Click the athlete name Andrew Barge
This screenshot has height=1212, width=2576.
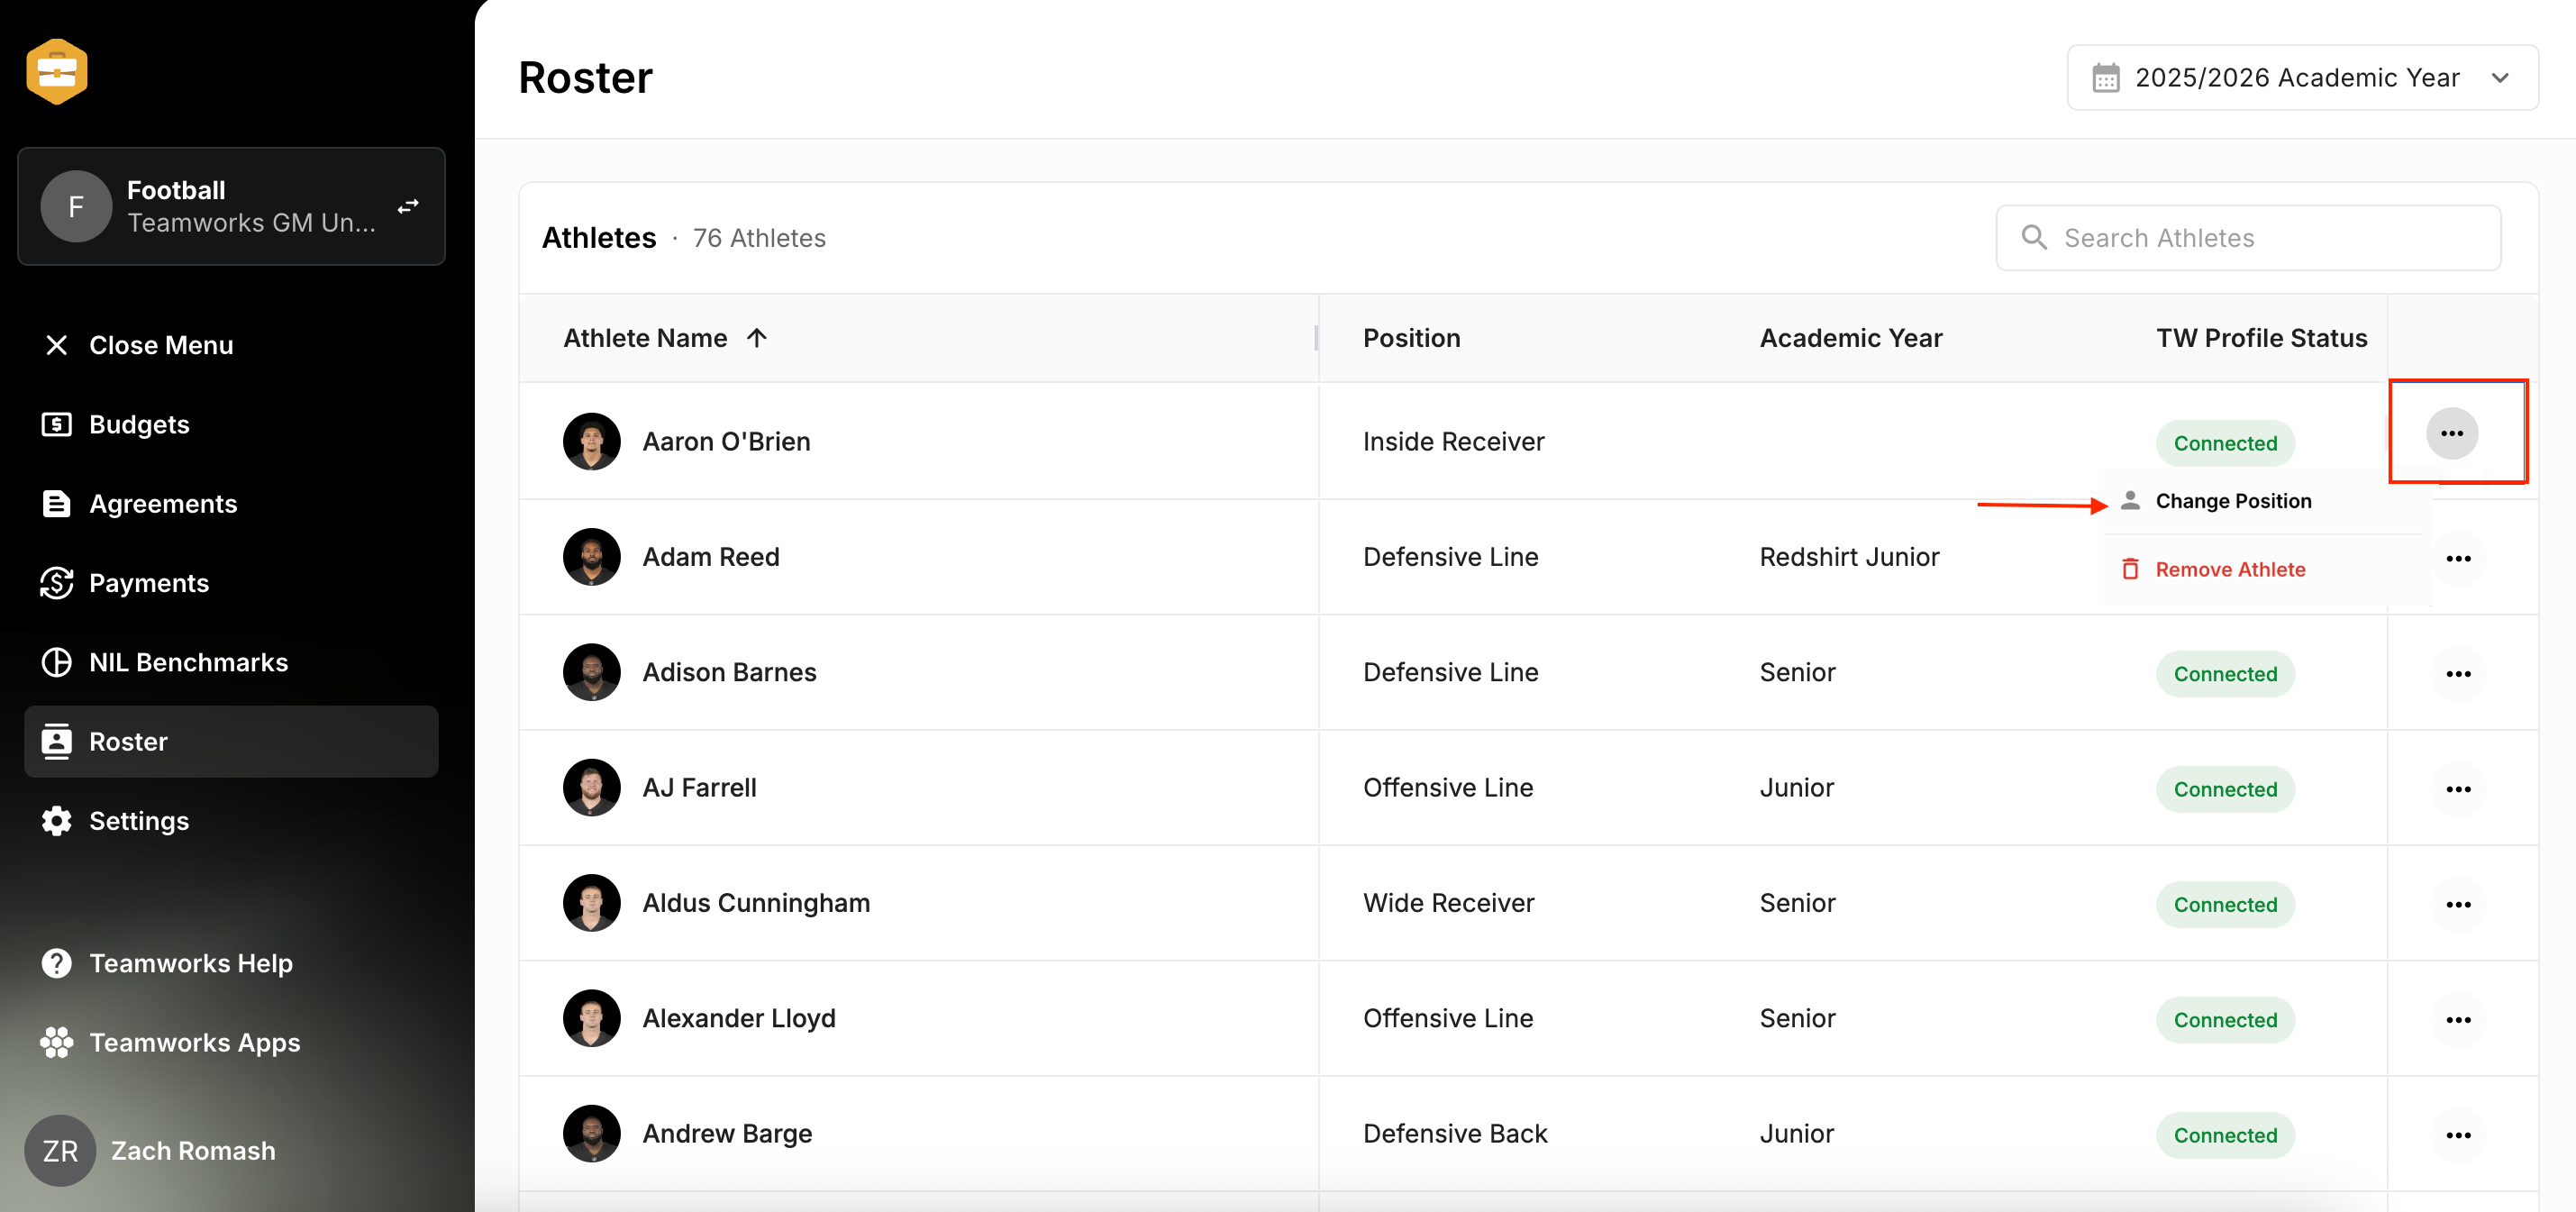[x=727, y=1133]
